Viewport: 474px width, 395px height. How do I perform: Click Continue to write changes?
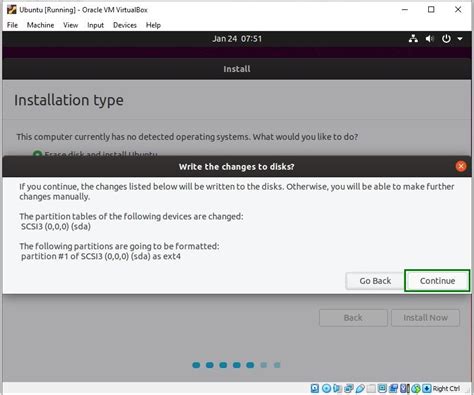pos(437,281)
